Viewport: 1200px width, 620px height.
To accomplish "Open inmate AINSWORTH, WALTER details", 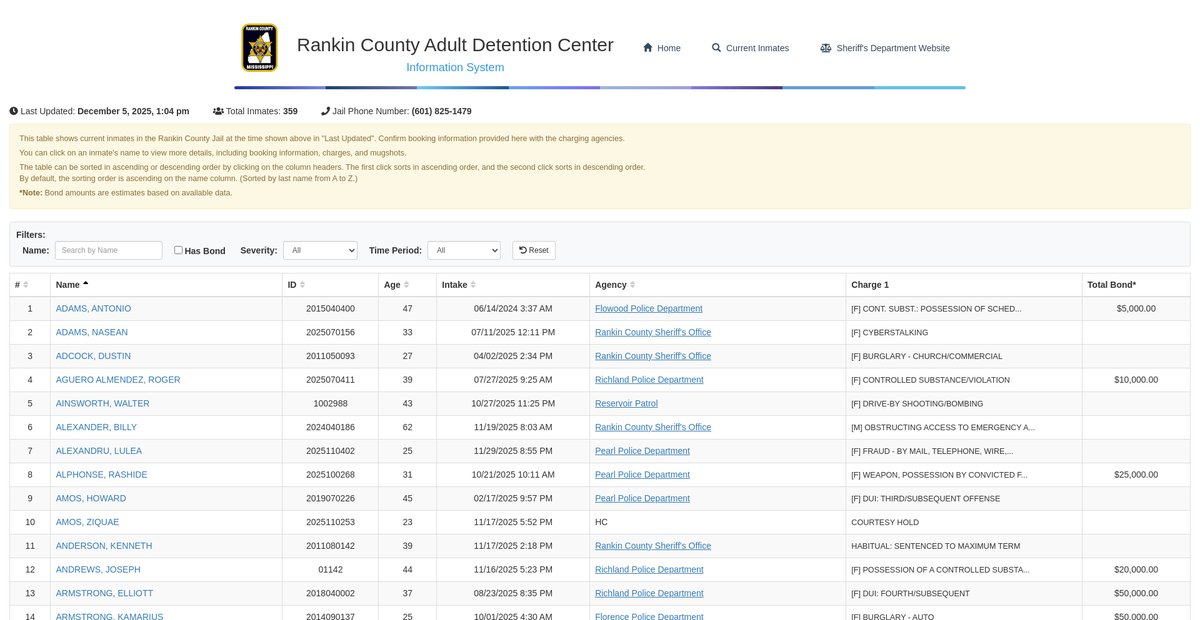I will [x=103, y=404].
